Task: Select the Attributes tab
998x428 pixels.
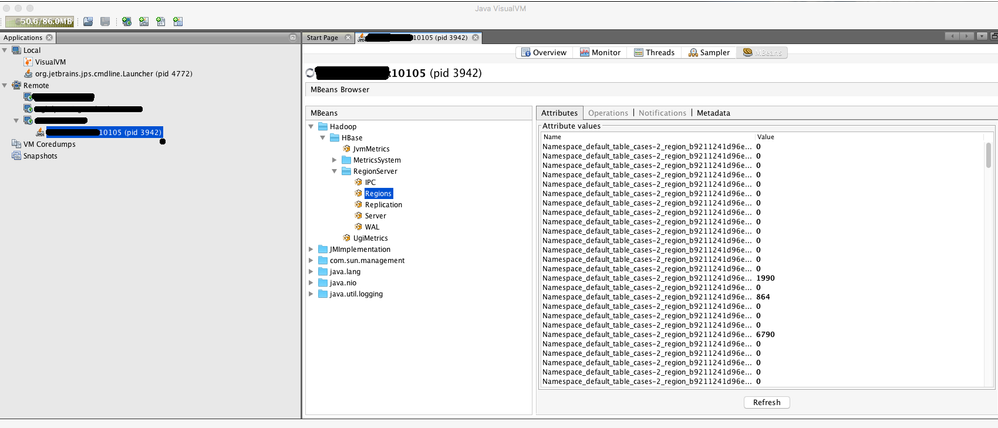Action: pyautogui.click(x=559, y=113)
